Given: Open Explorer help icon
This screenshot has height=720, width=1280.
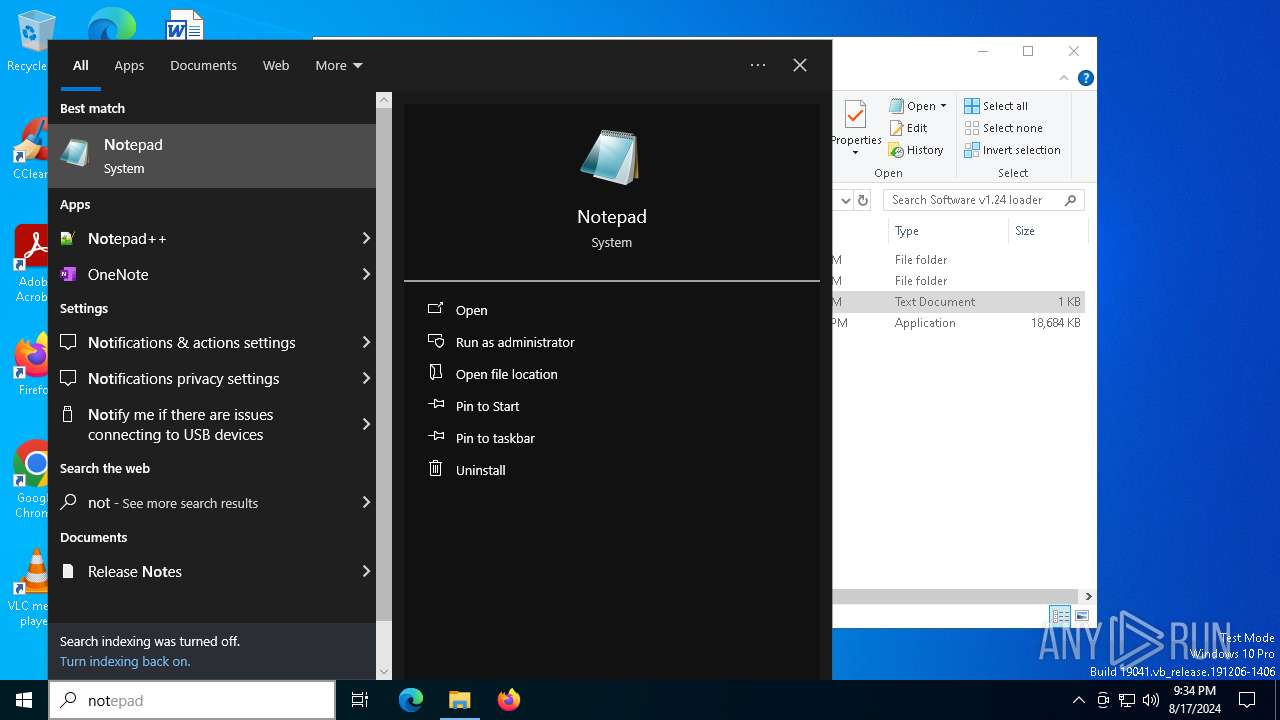Looking at the screenshot, I should click(1086, 78).
